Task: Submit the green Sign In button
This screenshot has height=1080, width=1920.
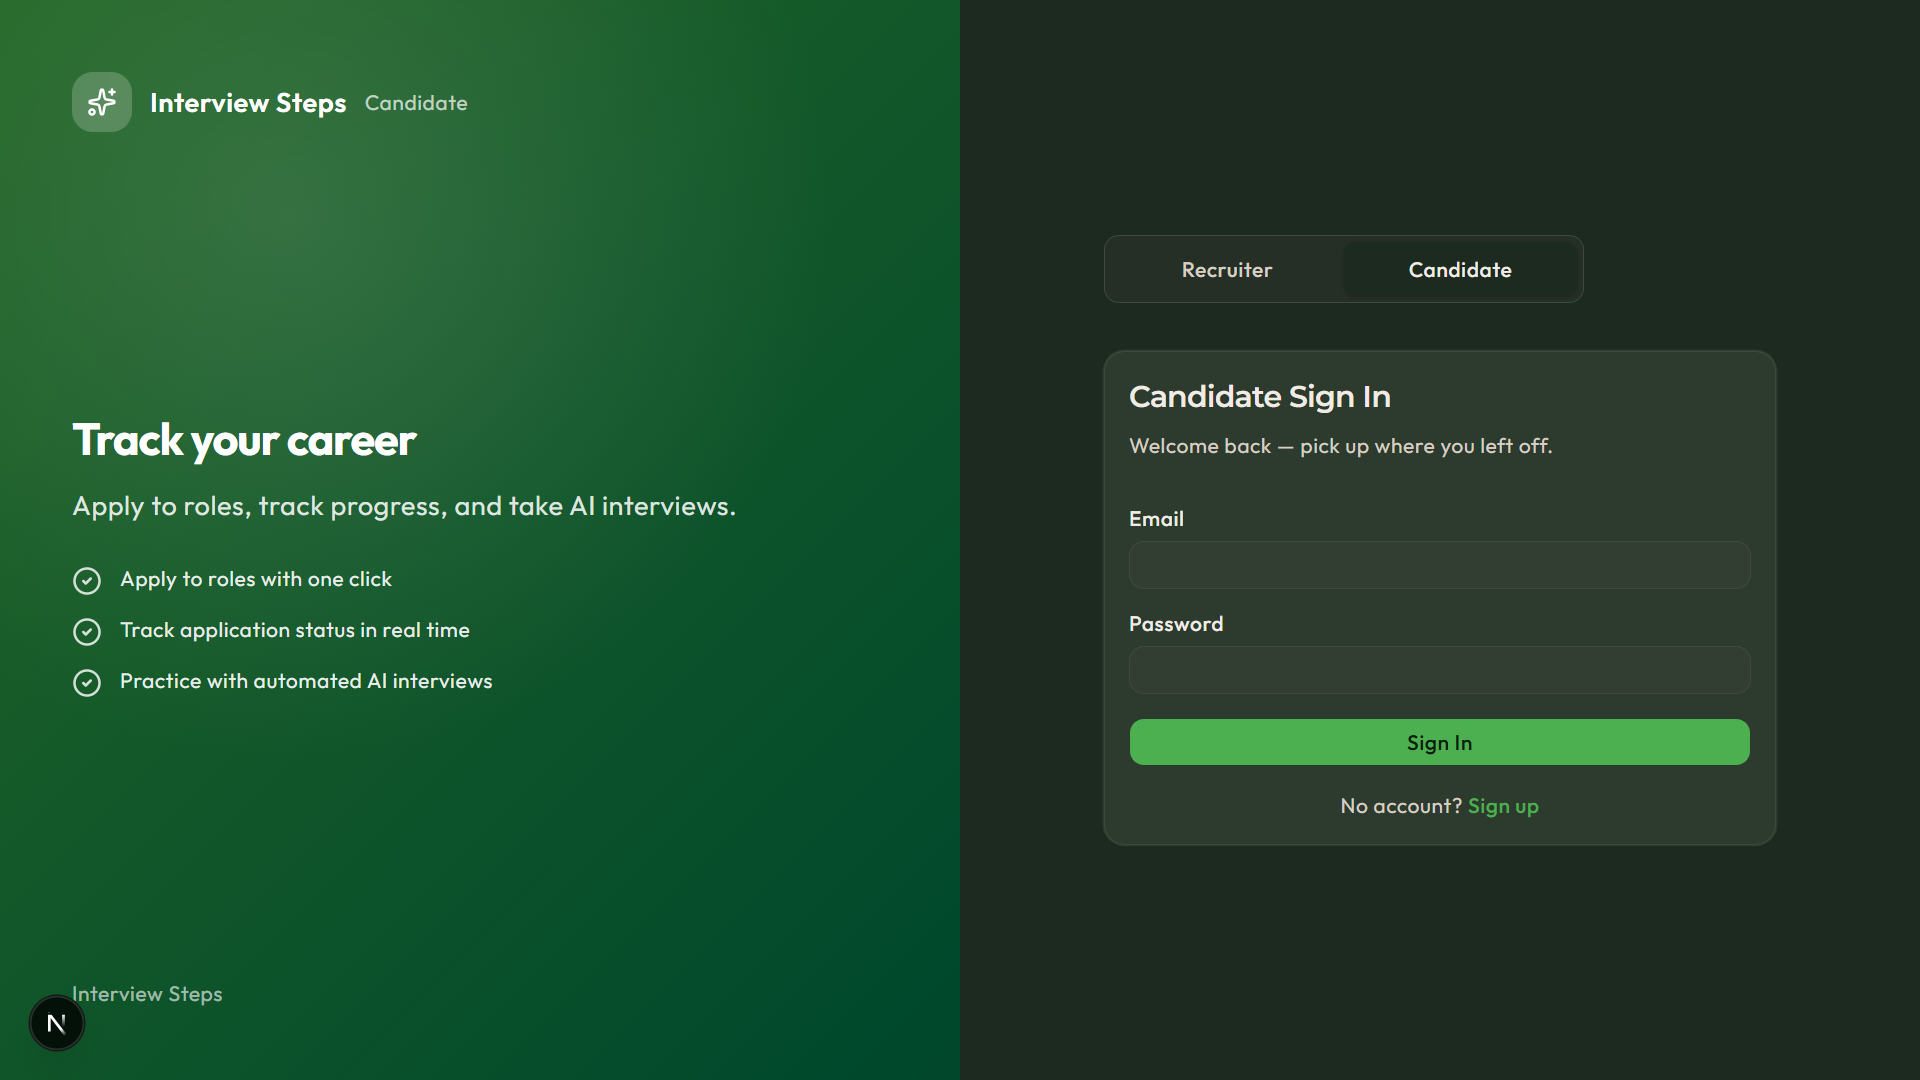Action: pyautogui.click(x=1439, y=742)
